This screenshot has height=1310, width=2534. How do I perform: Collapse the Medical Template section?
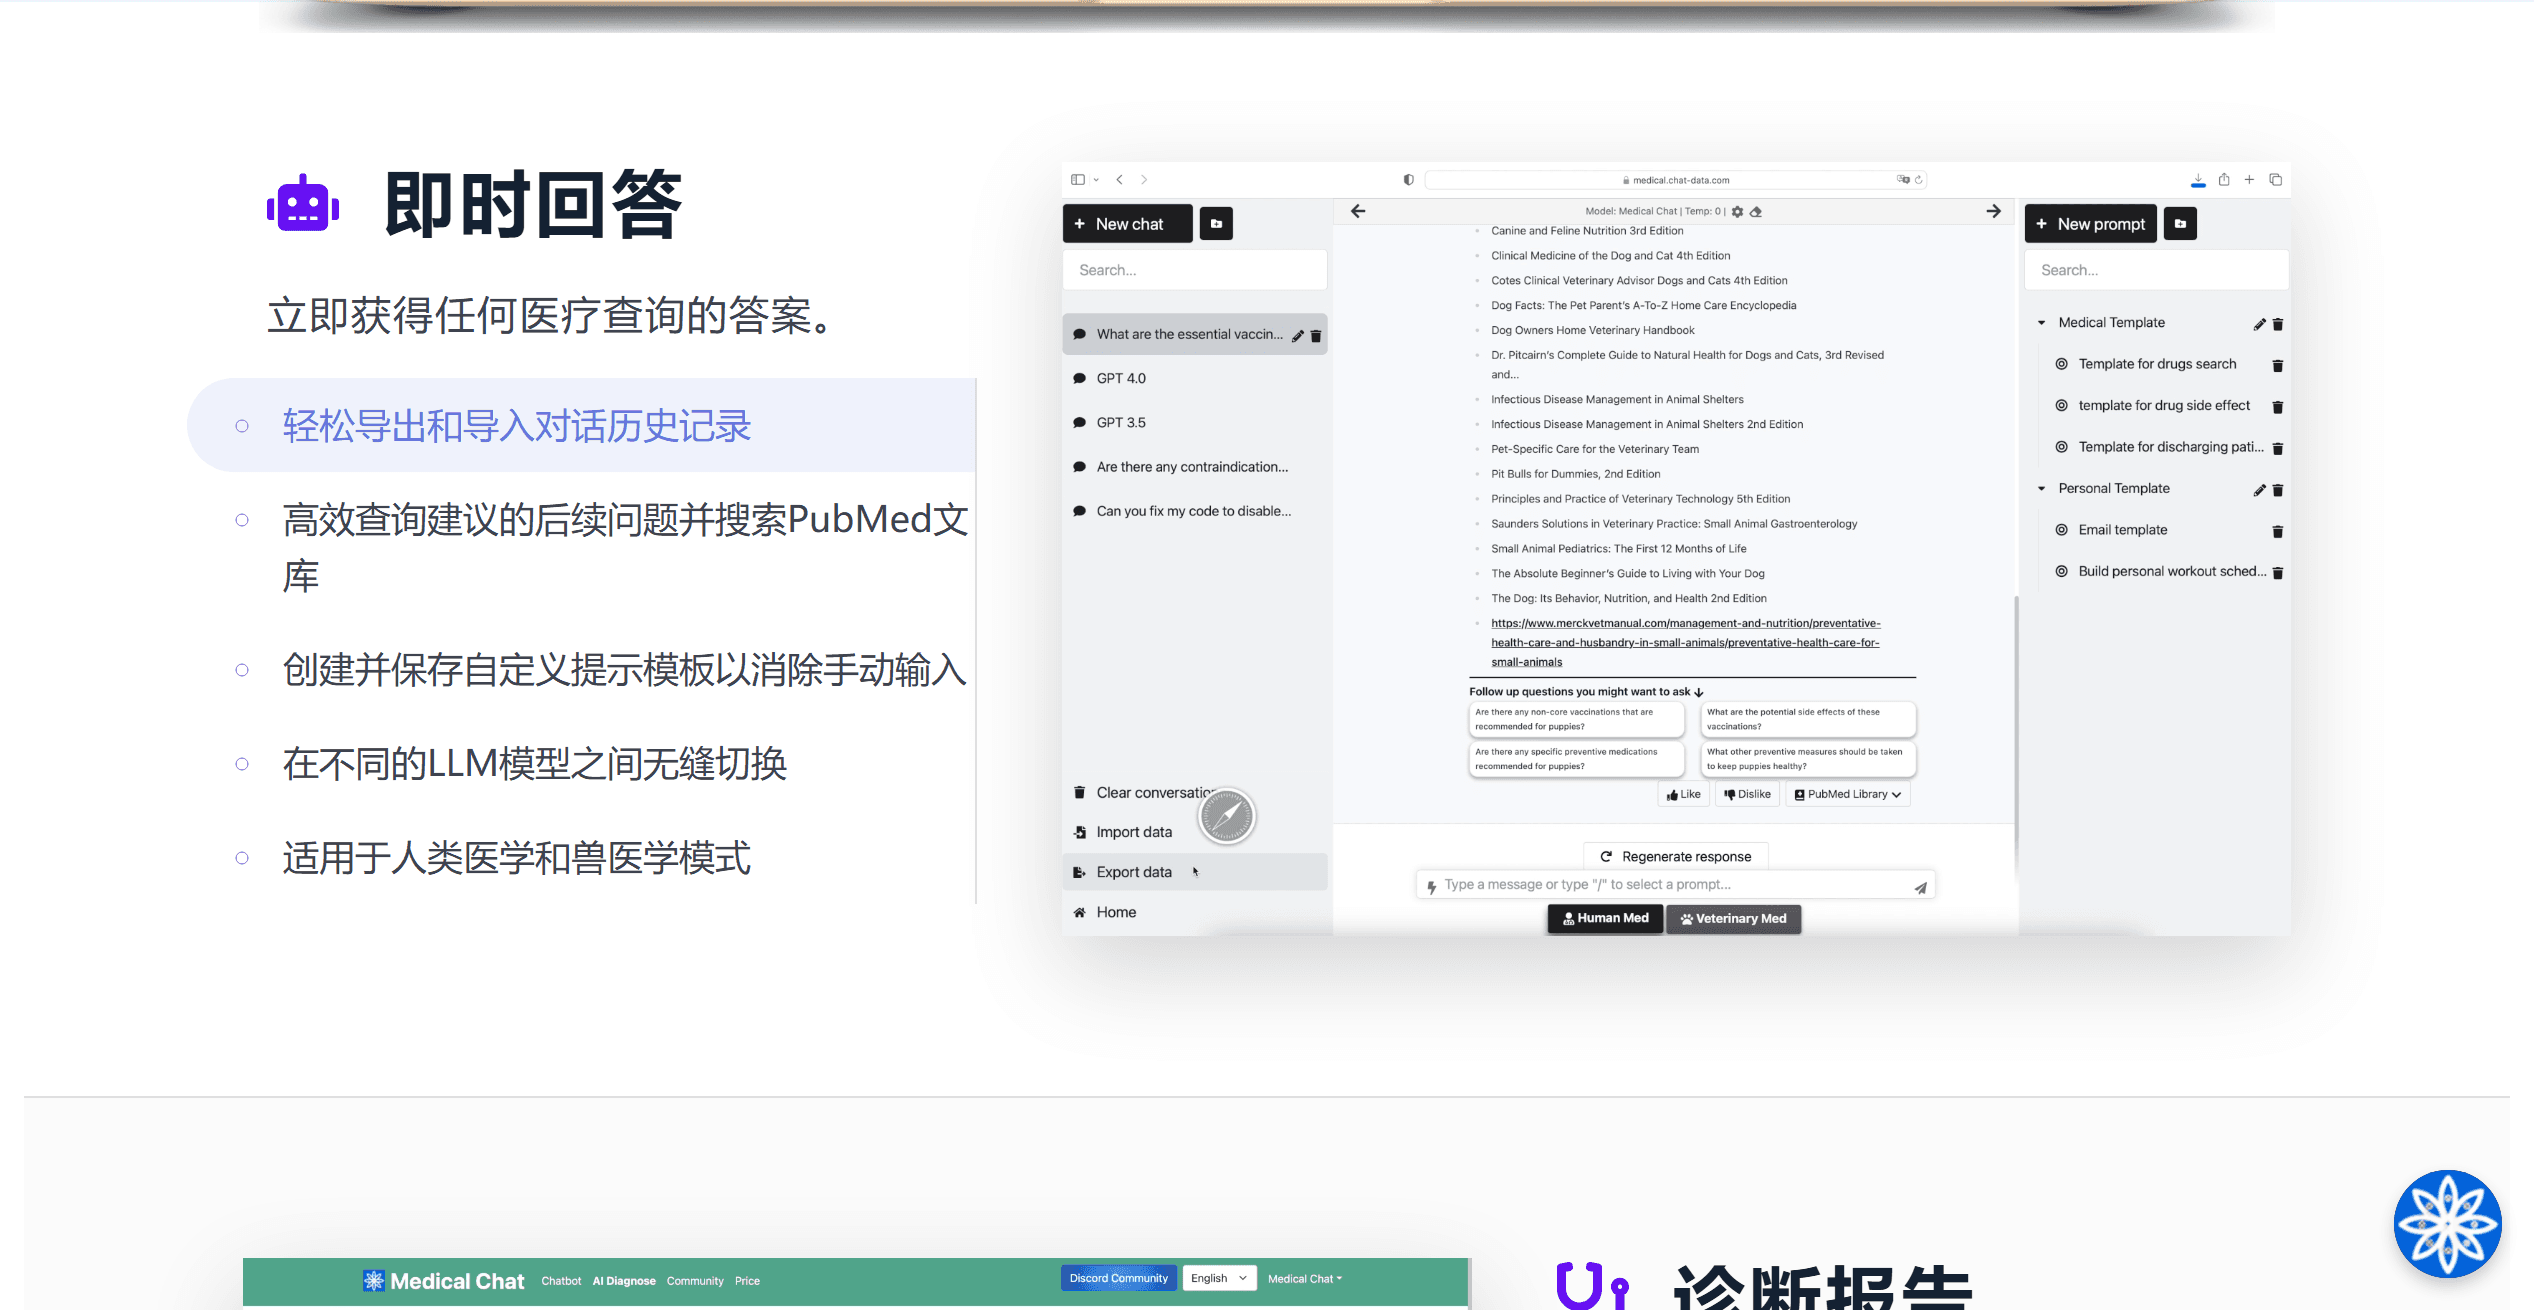click(x=2043, y=322)
